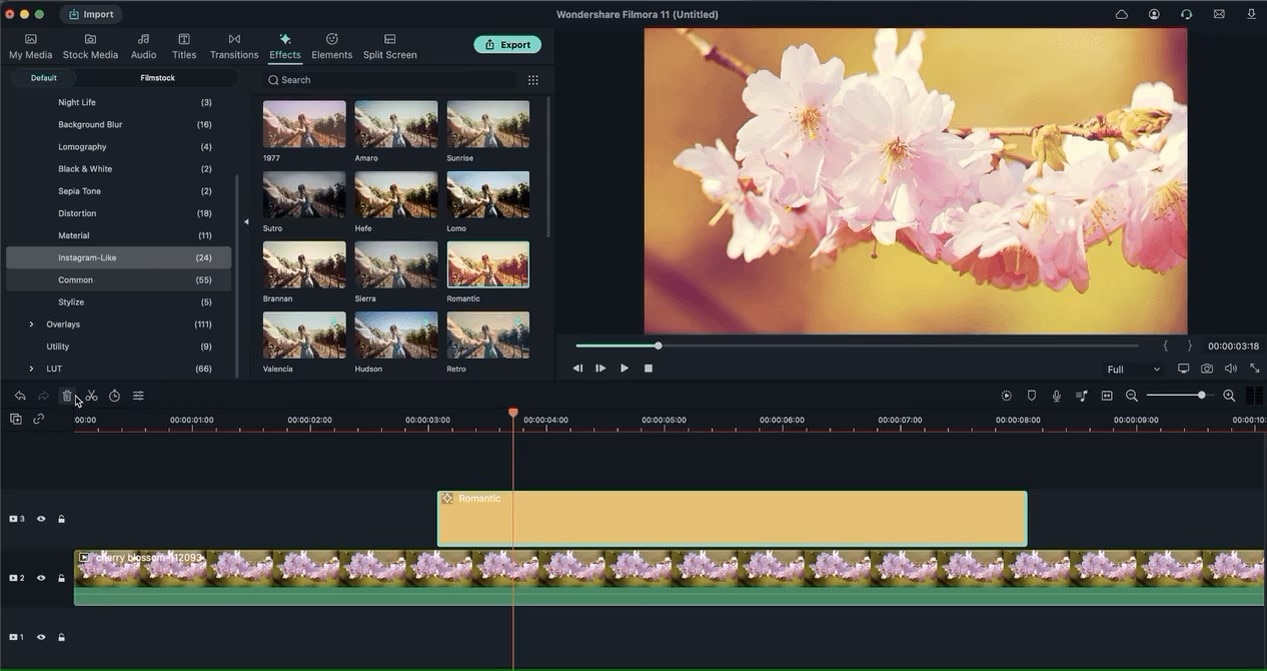
Task: Open the Audio mixer icon
Action: [x=1081, y=396]
